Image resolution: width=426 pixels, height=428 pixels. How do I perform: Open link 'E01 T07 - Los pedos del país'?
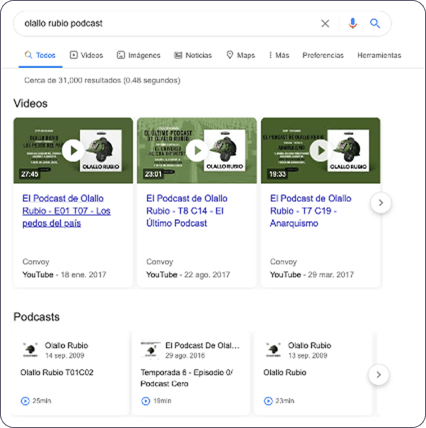[x=66, y=211]
